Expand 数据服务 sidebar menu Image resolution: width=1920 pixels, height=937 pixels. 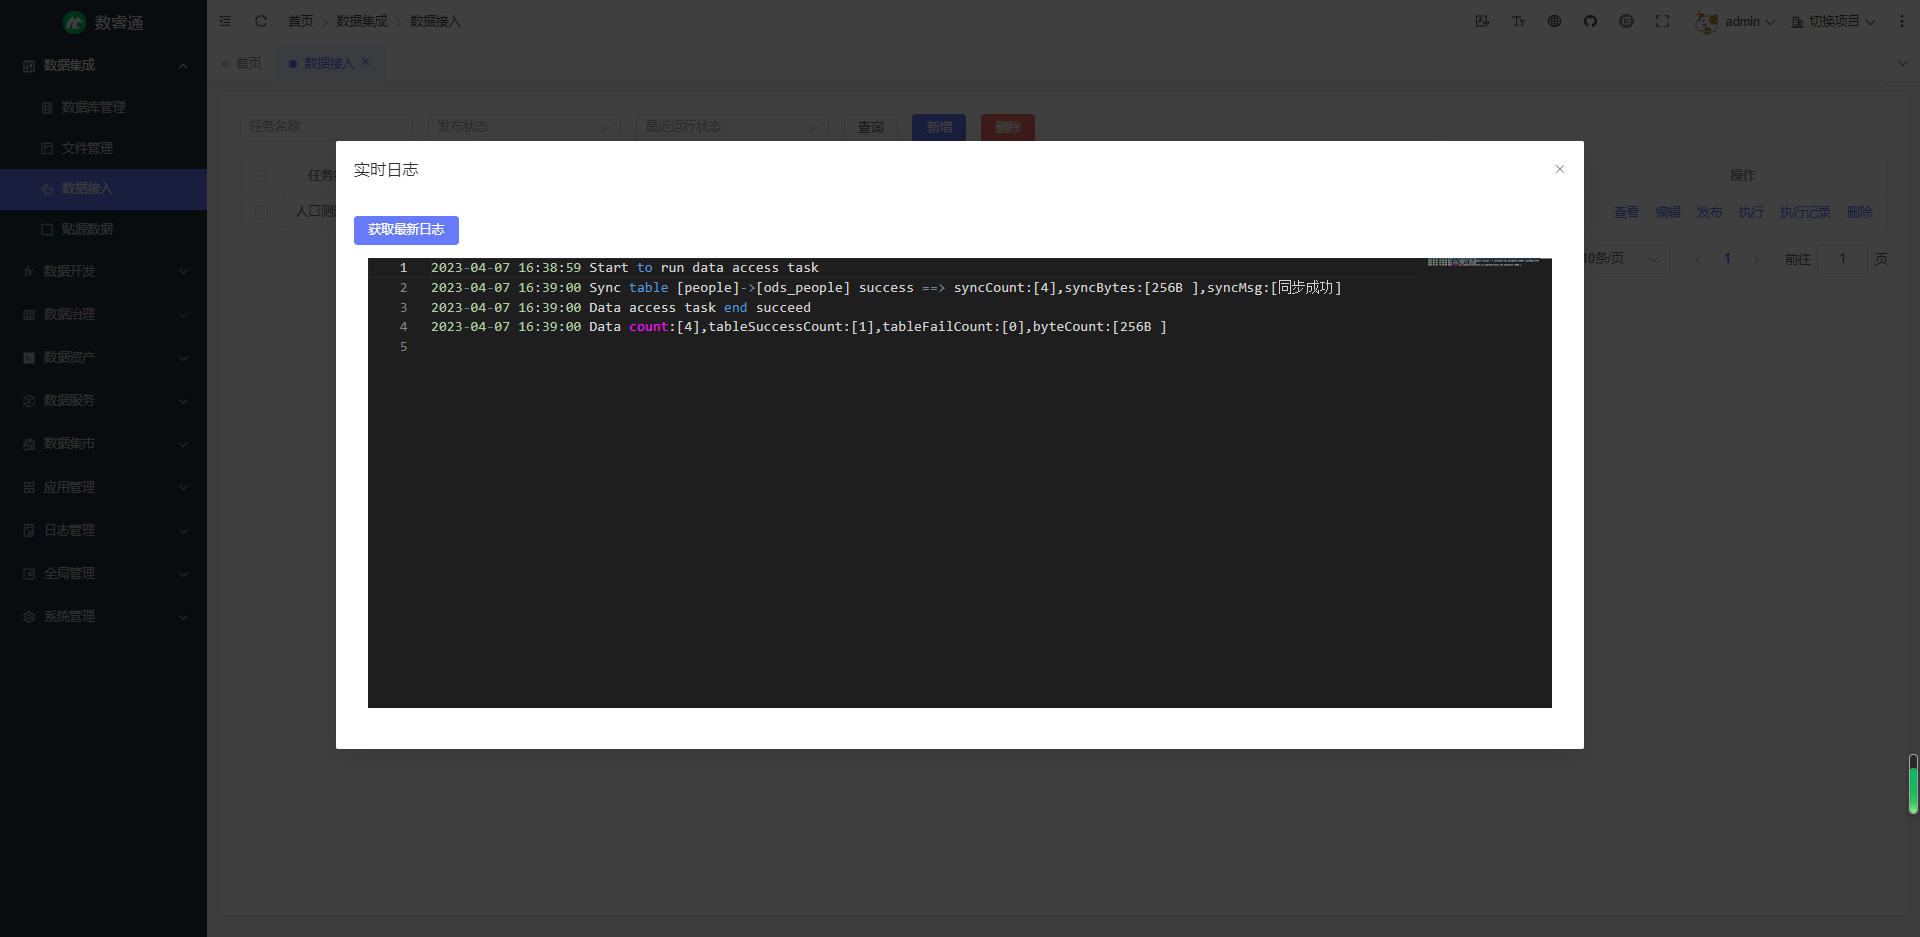pyautogui.click(x=104, y=400)
